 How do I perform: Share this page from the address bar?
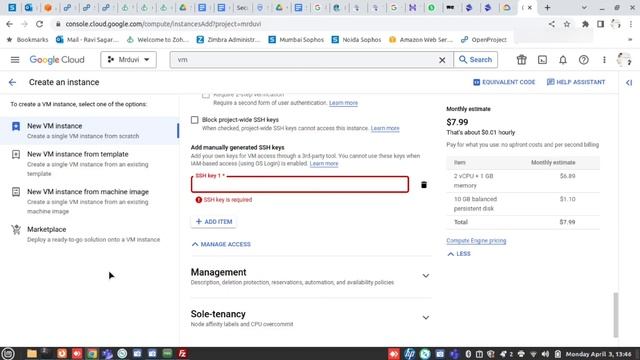(551, 24)
